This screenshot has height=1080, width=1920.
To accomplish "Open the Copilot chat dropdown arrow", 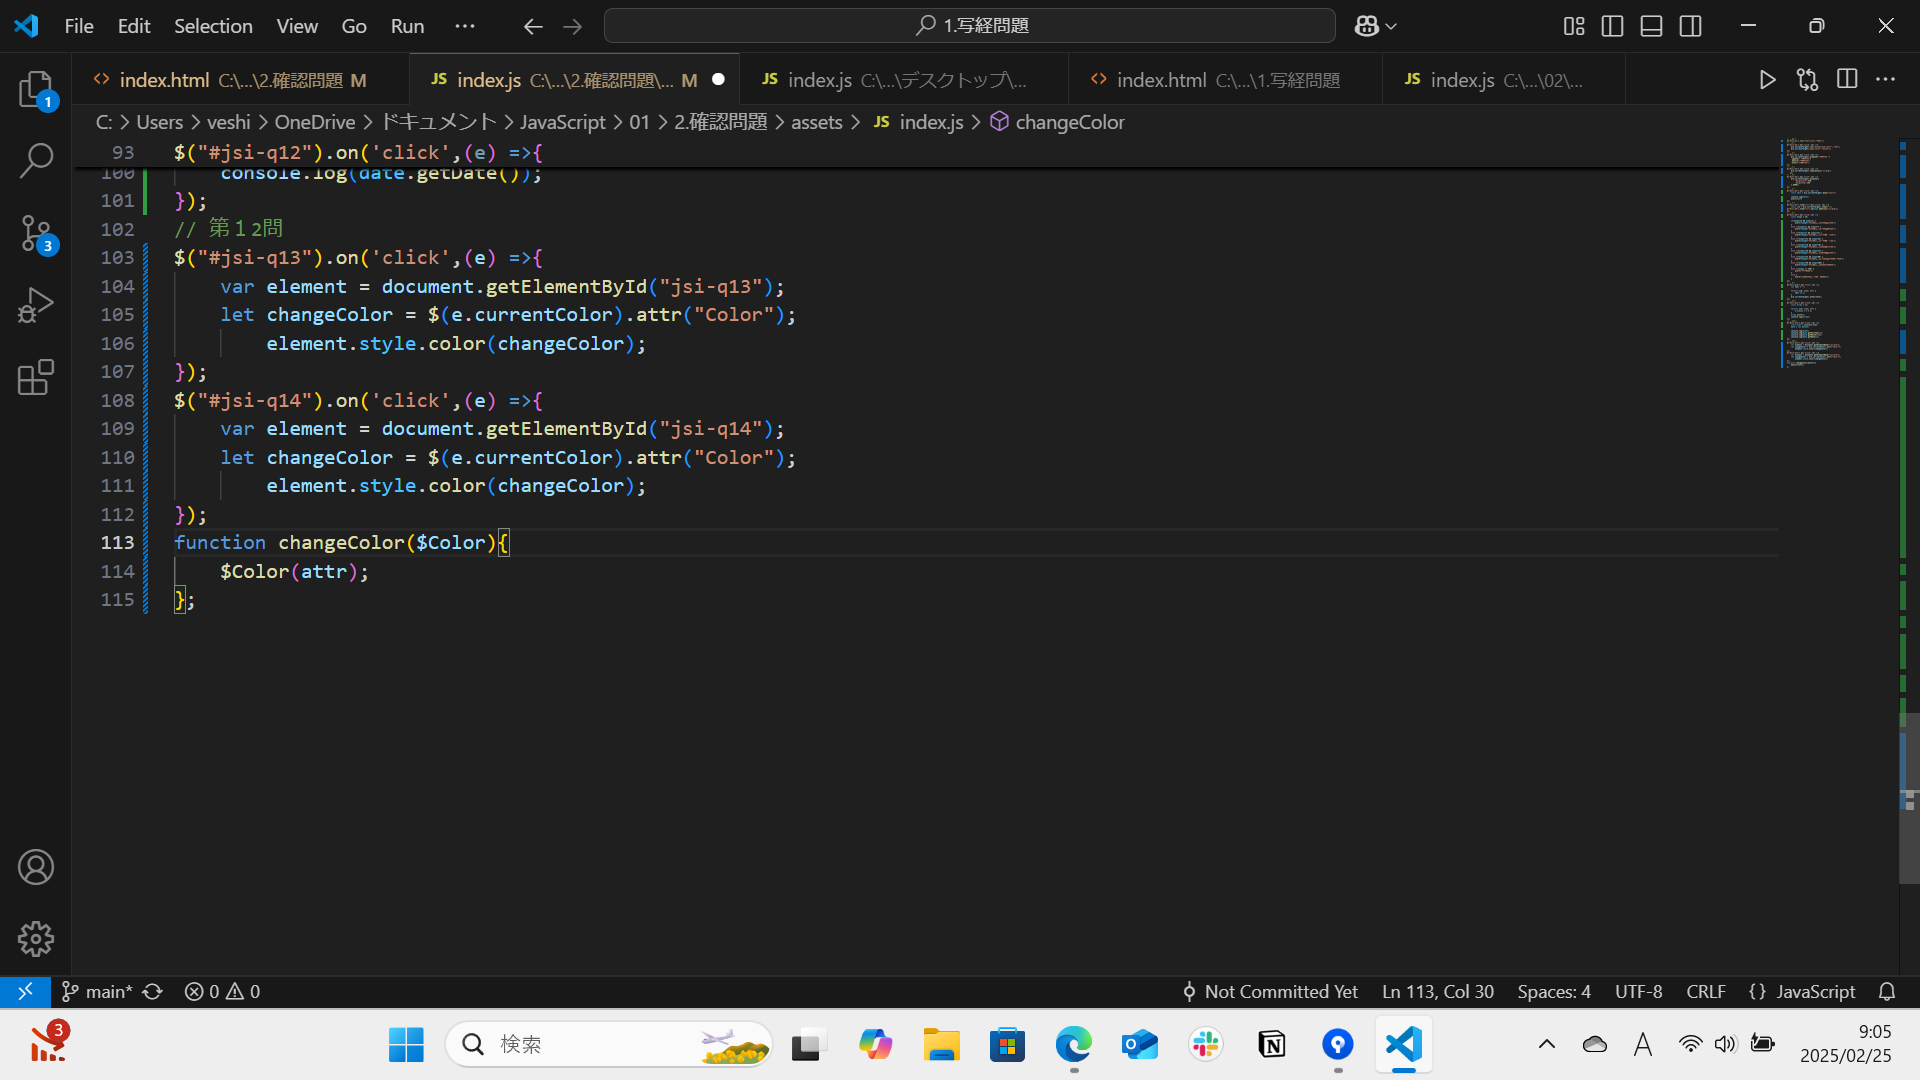I will coord(1391,26).
